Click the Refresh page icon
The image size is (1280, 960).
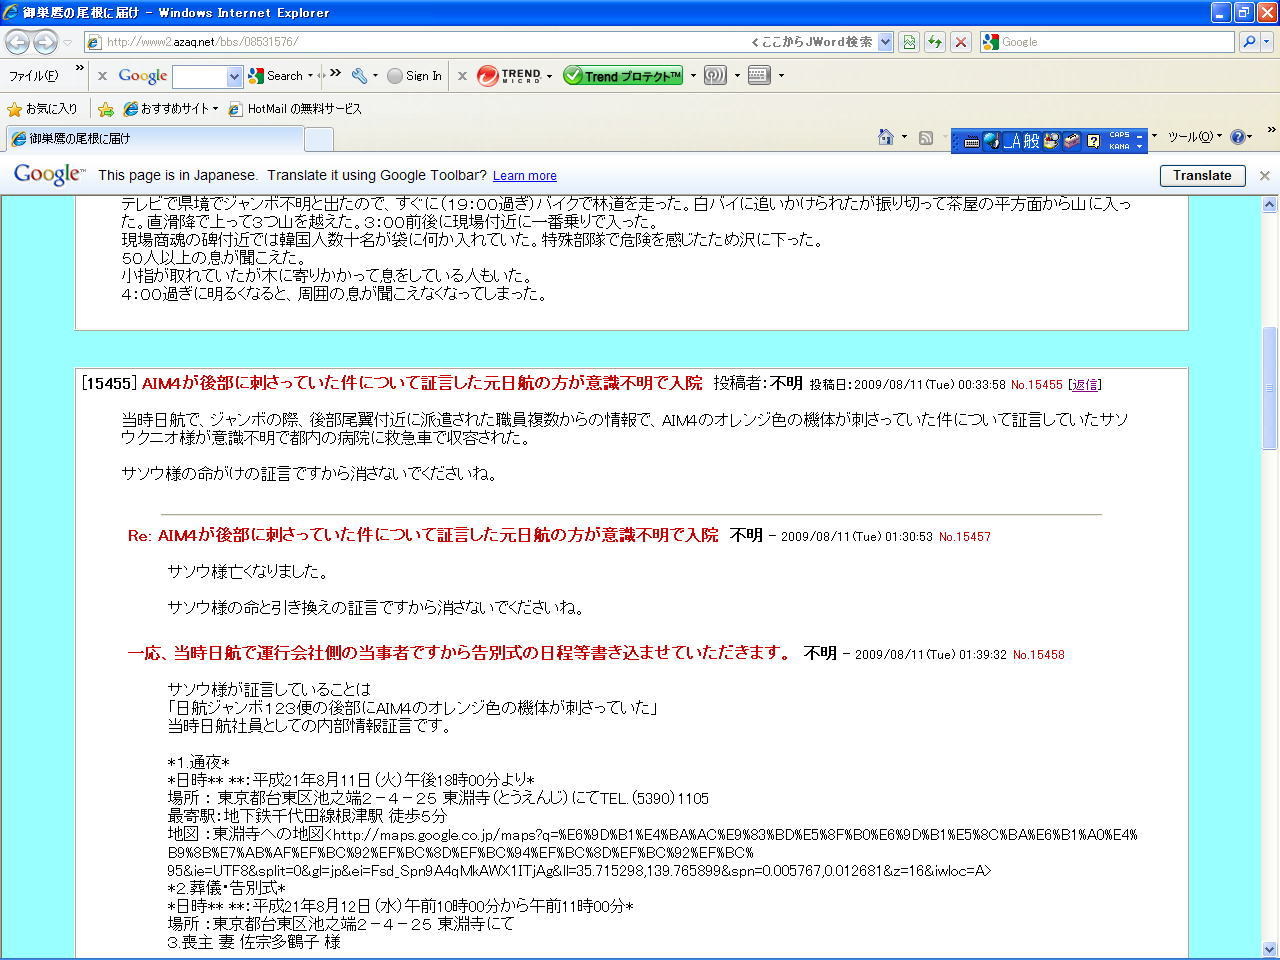tap(935, 42)
